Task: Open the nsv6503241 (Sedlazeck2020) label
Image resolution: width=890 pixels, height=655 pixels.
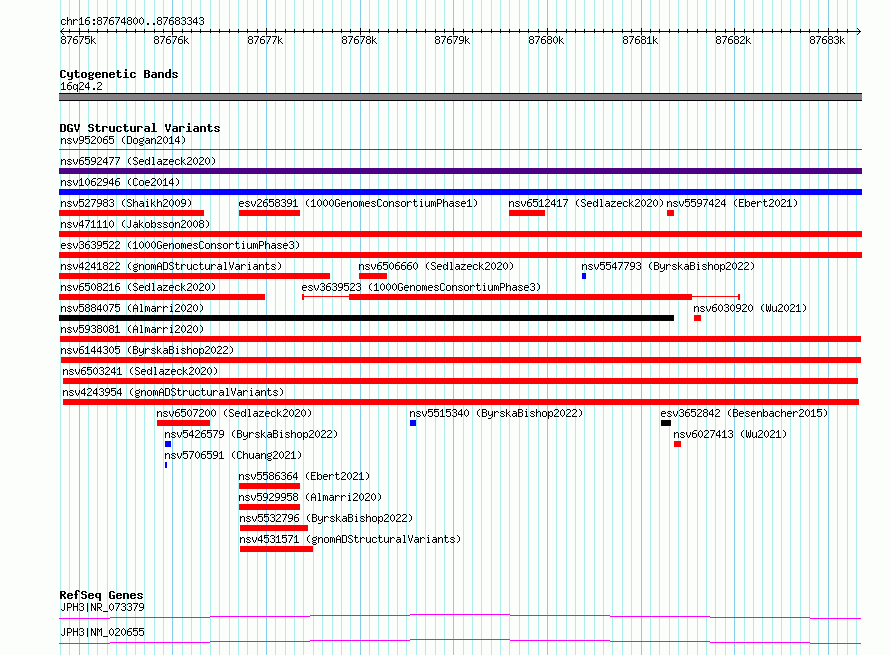Action: pos(140,371)
